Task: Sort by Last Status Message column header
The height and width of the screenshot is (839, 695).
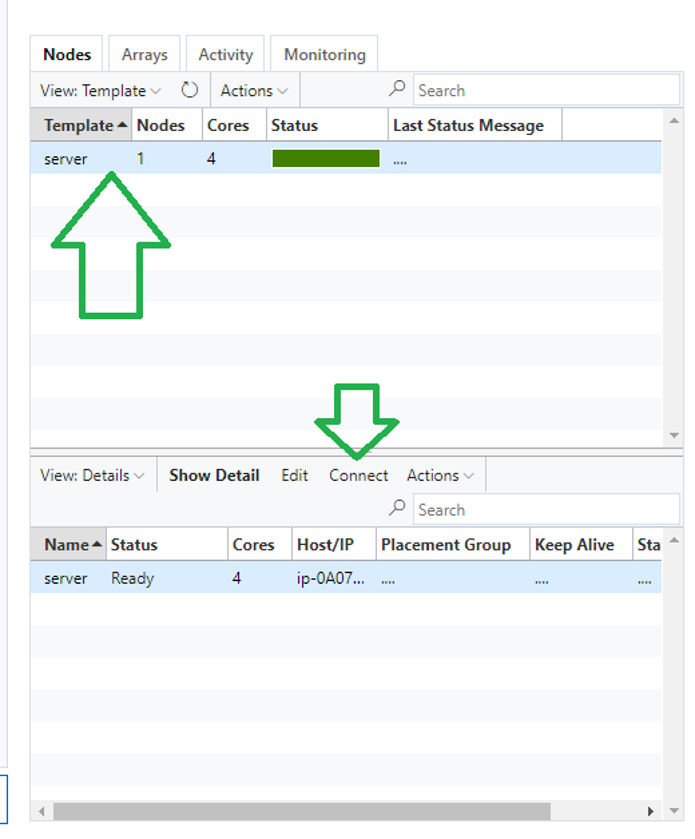Action: click(475, 125)
